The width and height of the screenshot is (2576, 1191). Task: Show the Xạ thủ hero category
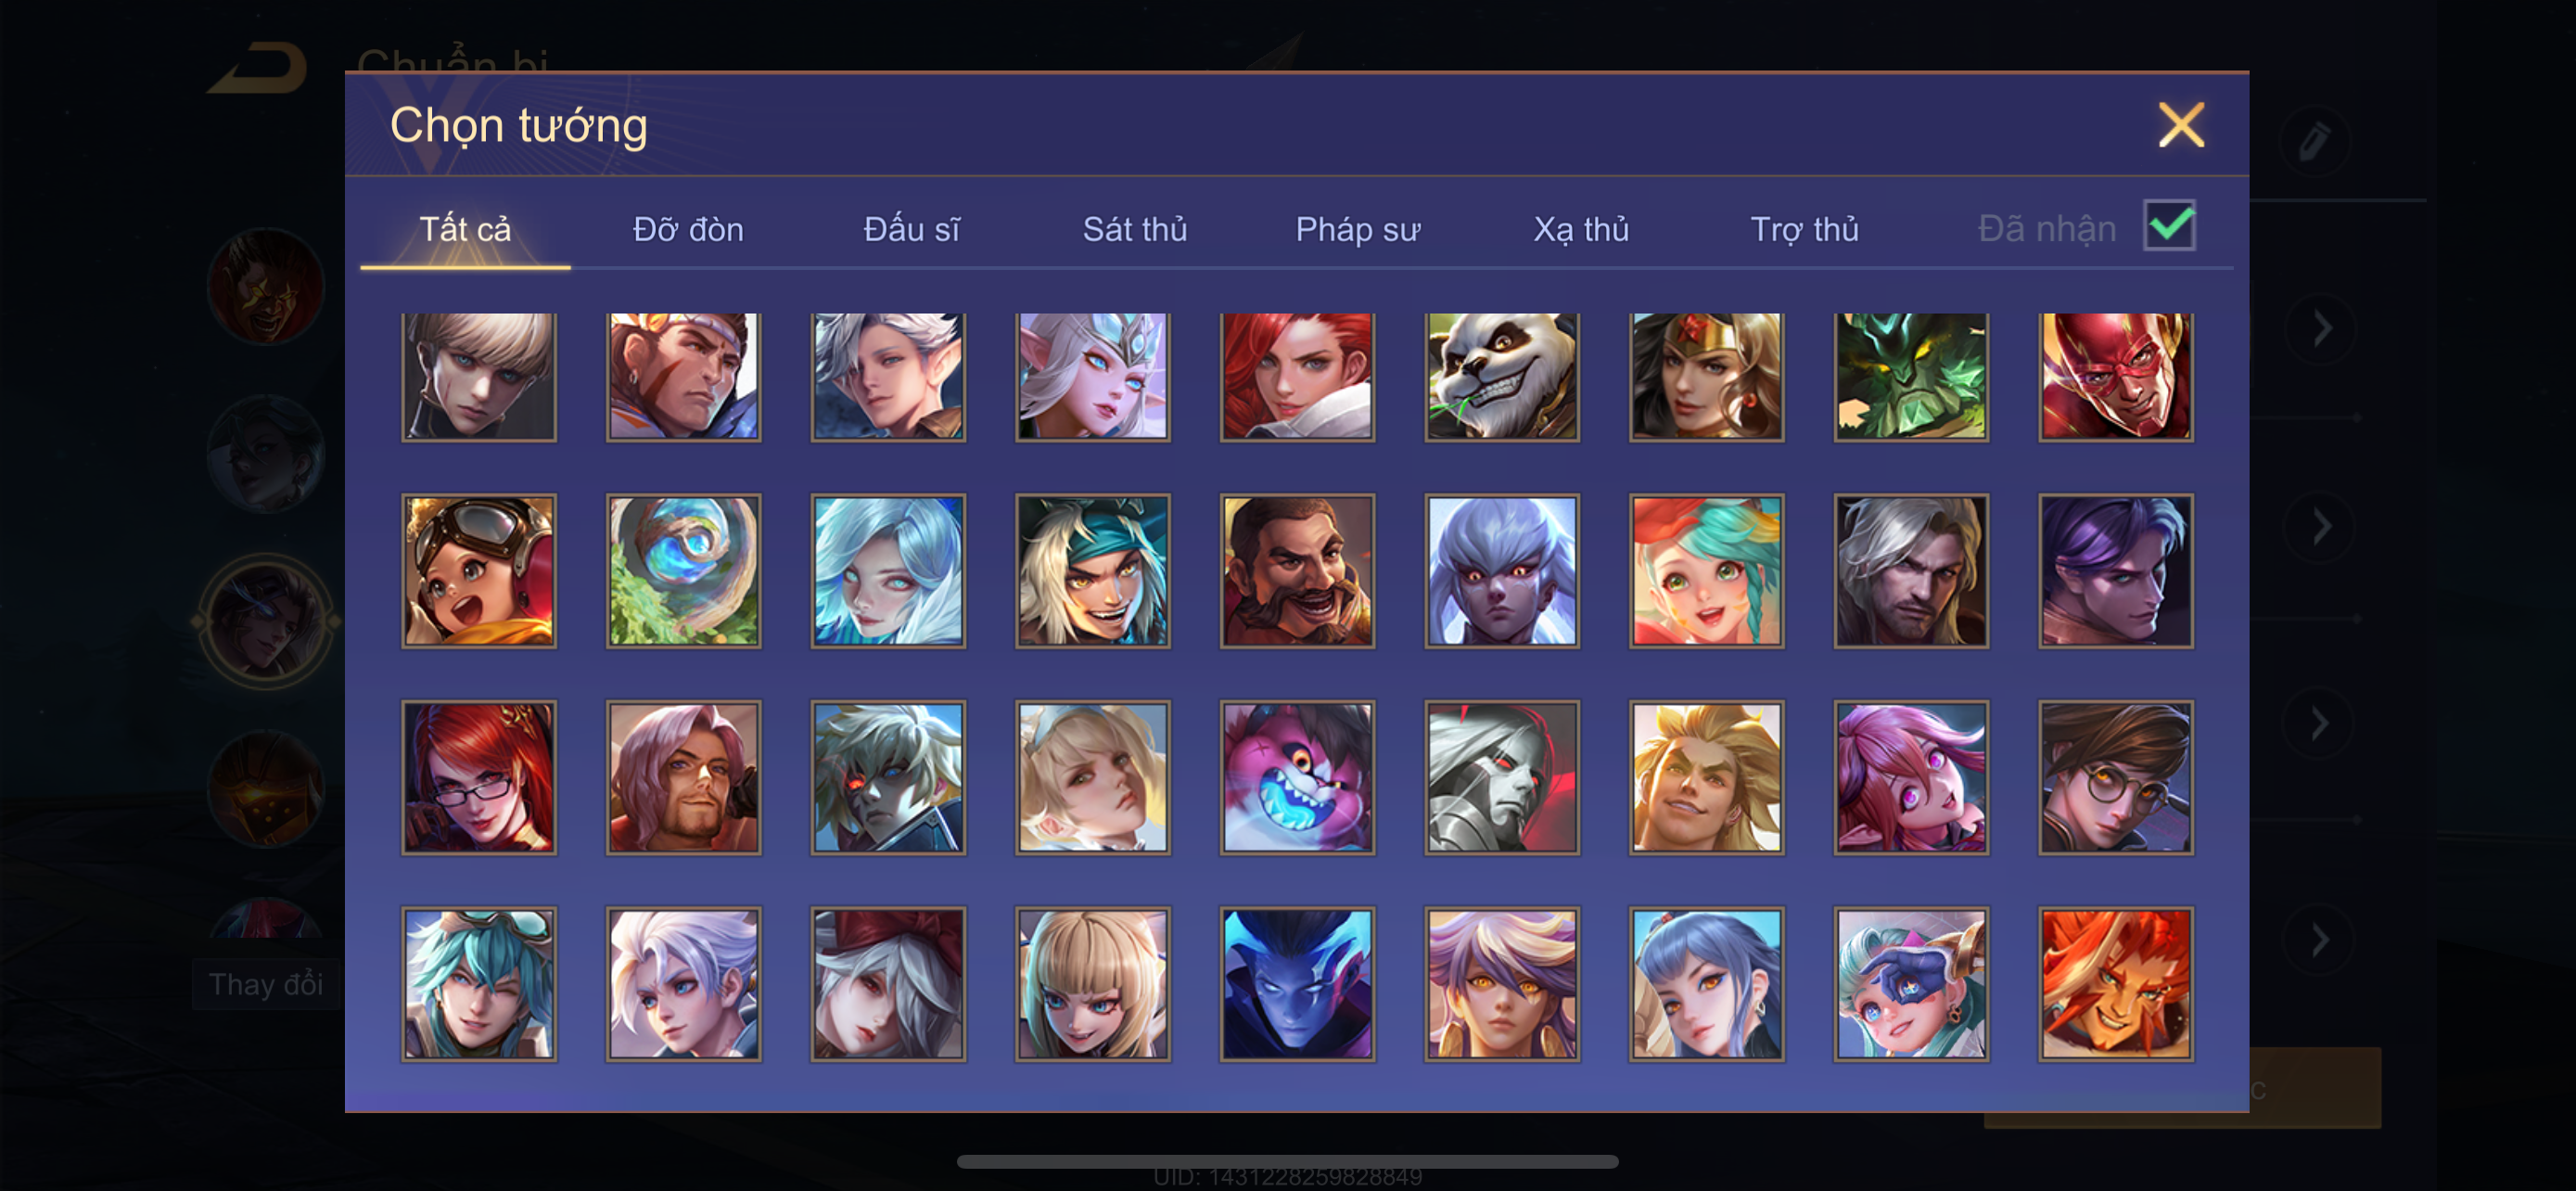[1581, 229]
